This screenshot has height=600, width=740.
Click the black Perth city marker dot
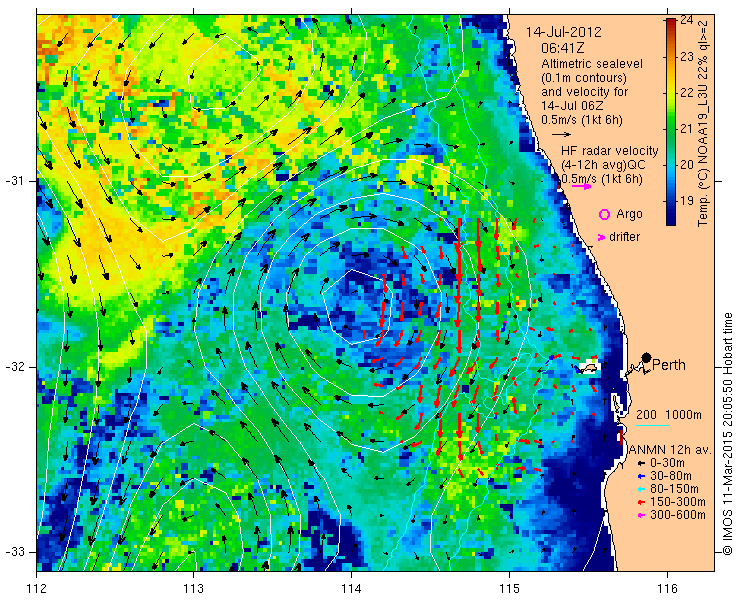646,357
